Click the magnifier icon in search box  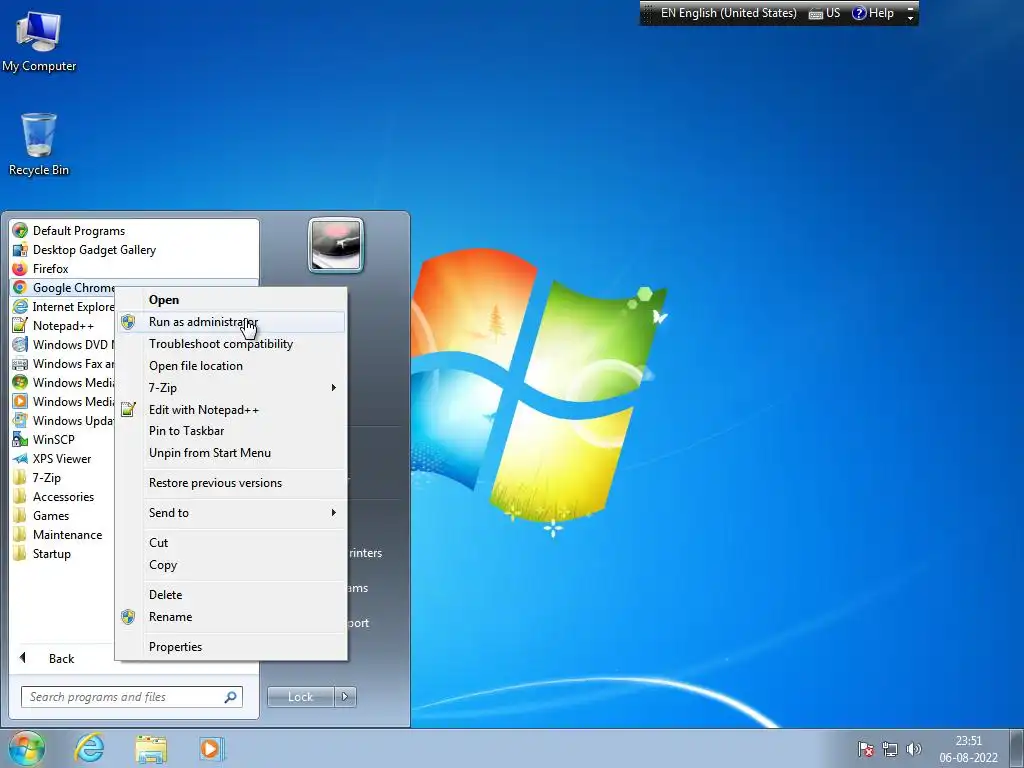(231, 697)
